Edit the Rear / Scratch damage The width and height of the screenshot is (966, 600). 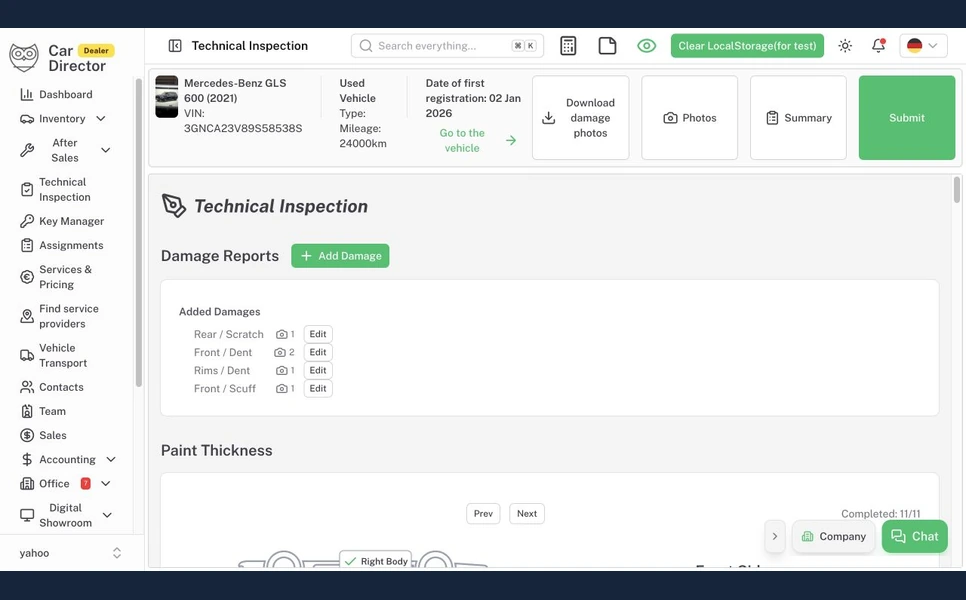coord(318,334)
